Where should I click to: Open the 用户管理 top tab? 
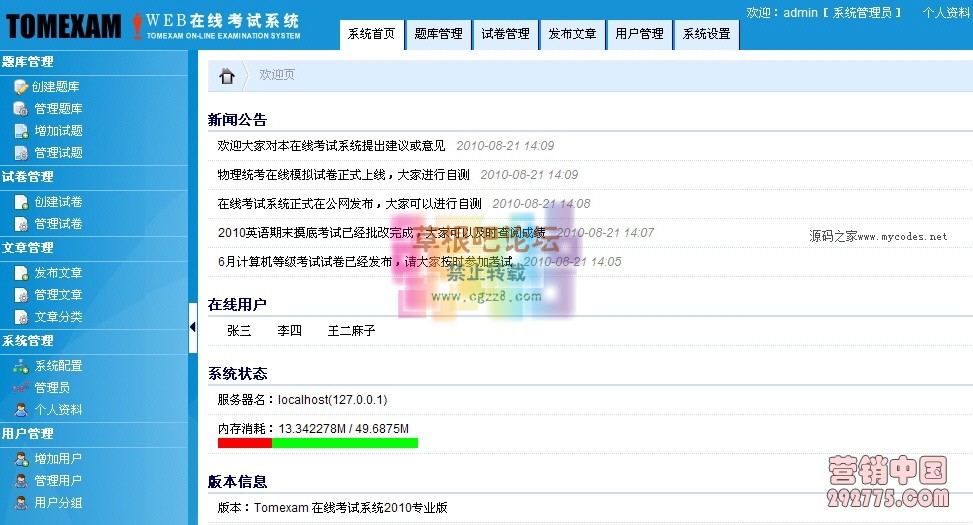640,34
